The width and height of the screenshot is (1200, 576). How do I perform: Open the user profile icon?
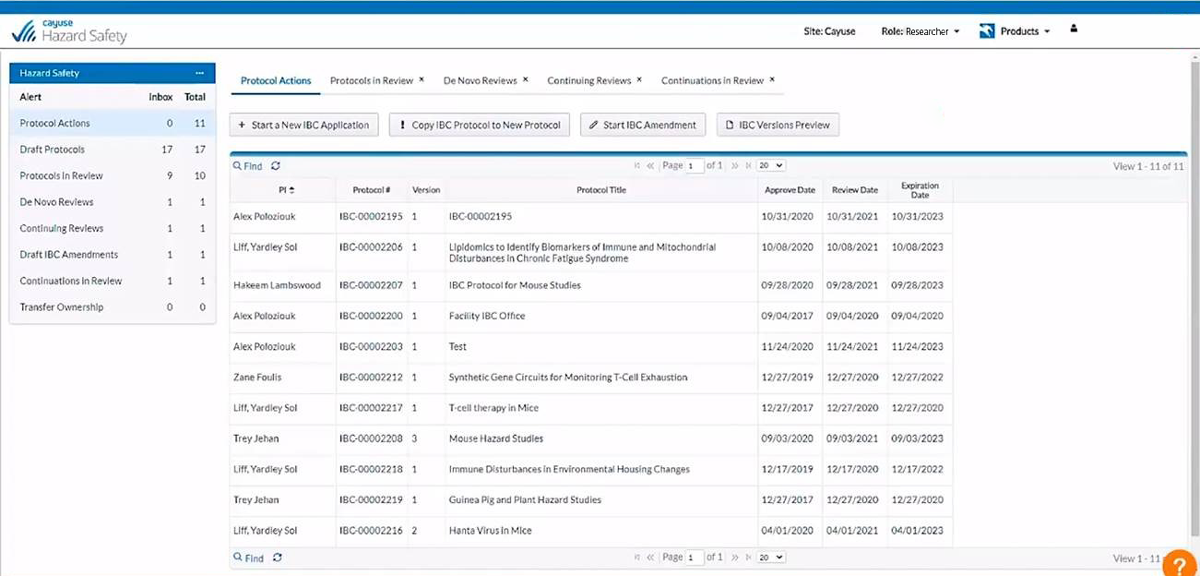pos(1074,30)
